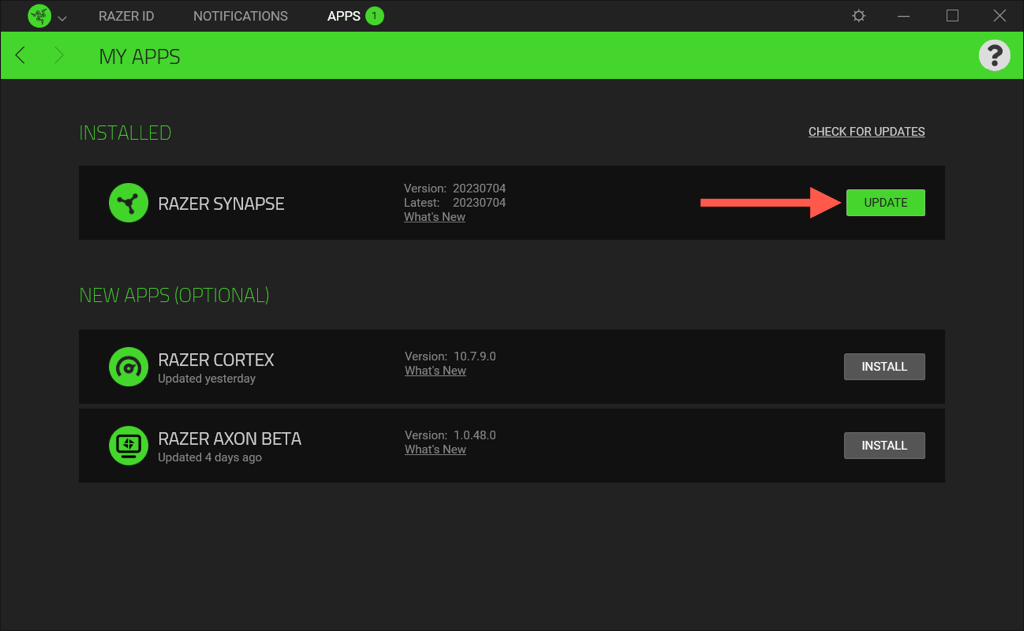This screenshot has height=631, width=1024.
Task: Open What's New for Razer Synapse
Action: tap(434, 217)
